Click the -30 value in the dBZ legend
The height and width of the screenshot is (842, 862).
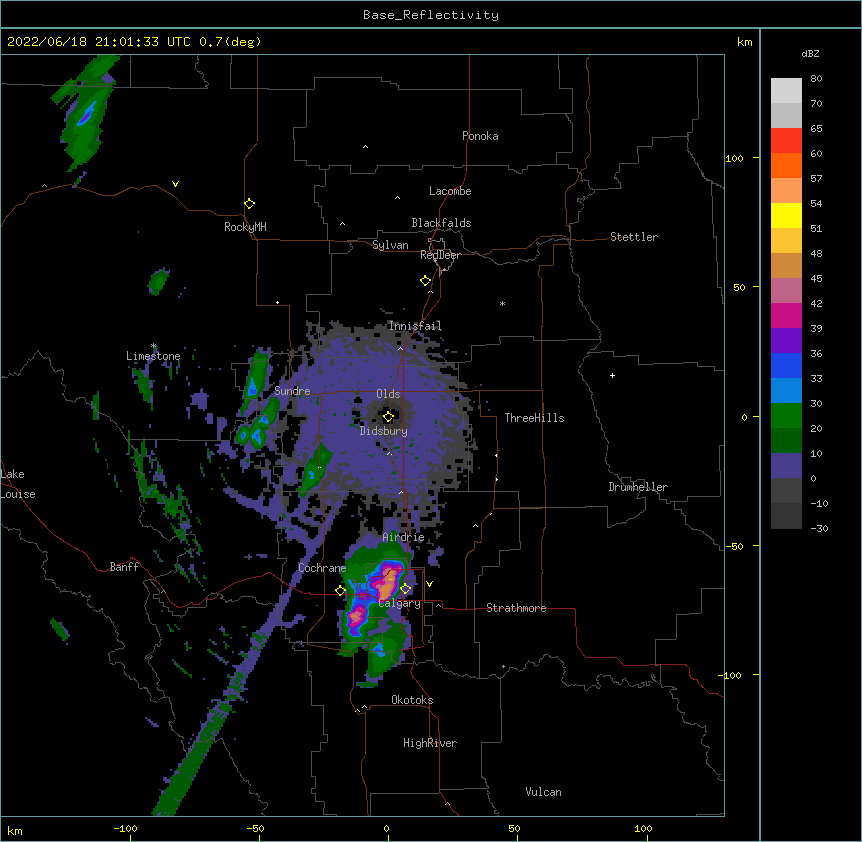pyautogui.click(x=819, y=528)
